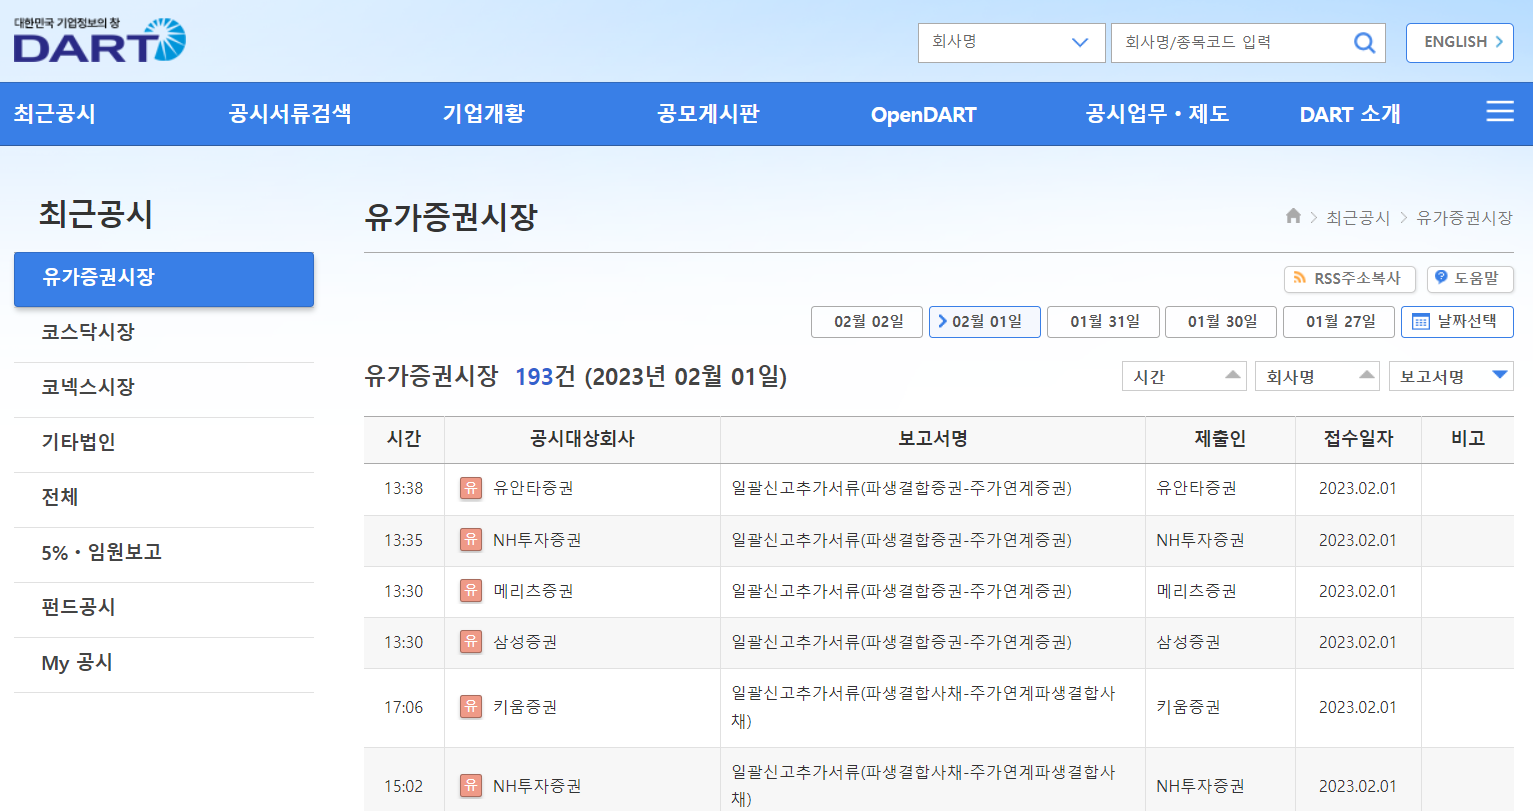Open the 공시업무·제도 menu
Screen dimensions: 1533x811
[x=1158, y=114]
